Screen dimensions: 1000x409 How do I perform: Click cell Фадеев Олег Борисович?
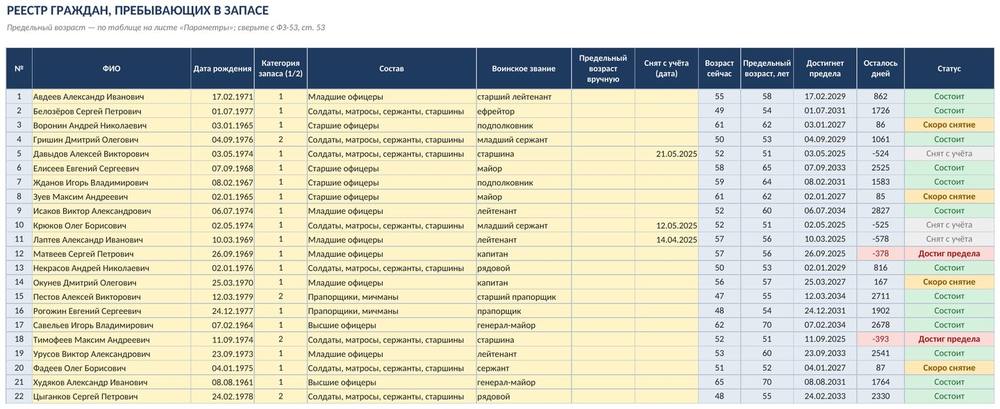pyautogui.click(x=111, y=368)
